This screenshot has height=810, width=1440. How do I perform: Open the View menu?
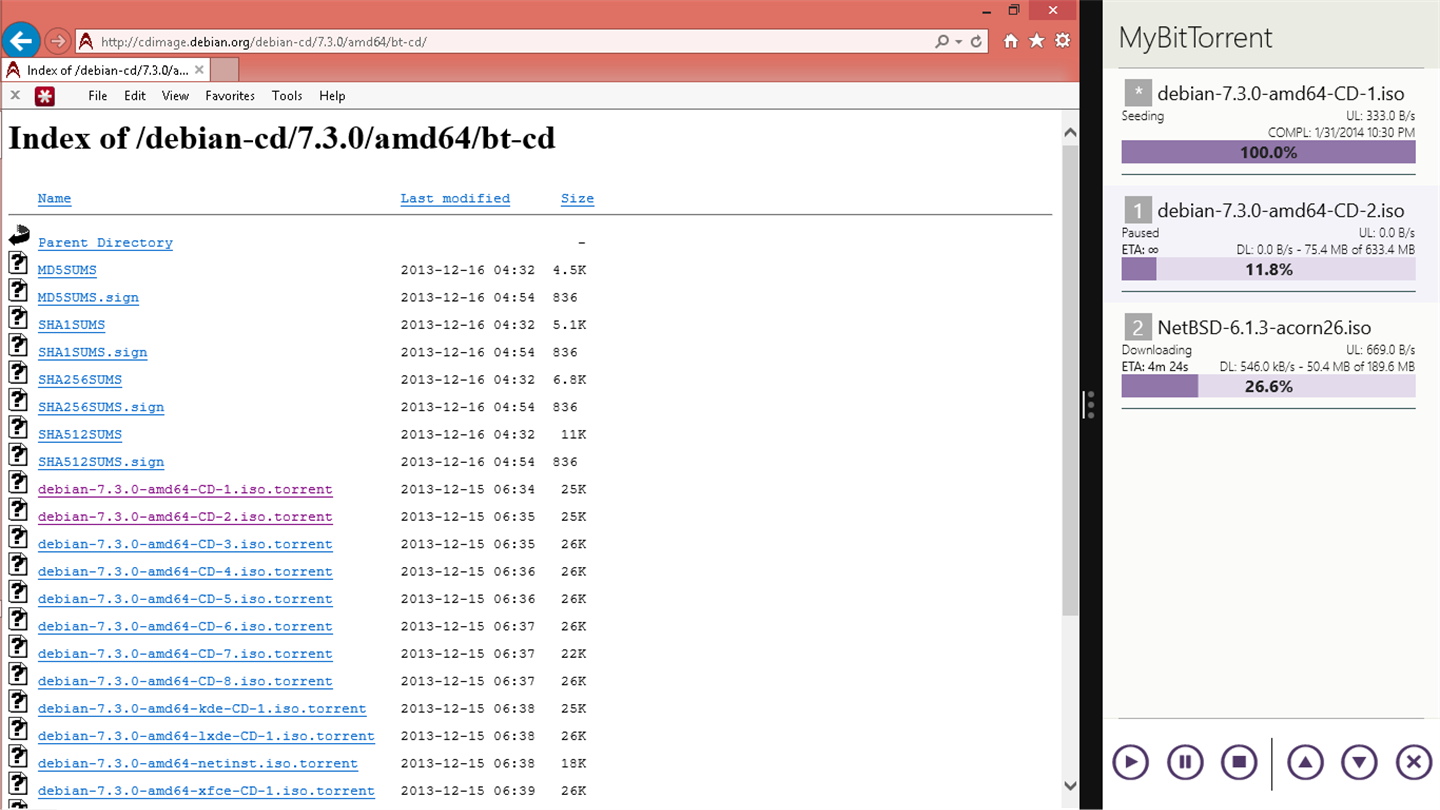pos(175,96)
